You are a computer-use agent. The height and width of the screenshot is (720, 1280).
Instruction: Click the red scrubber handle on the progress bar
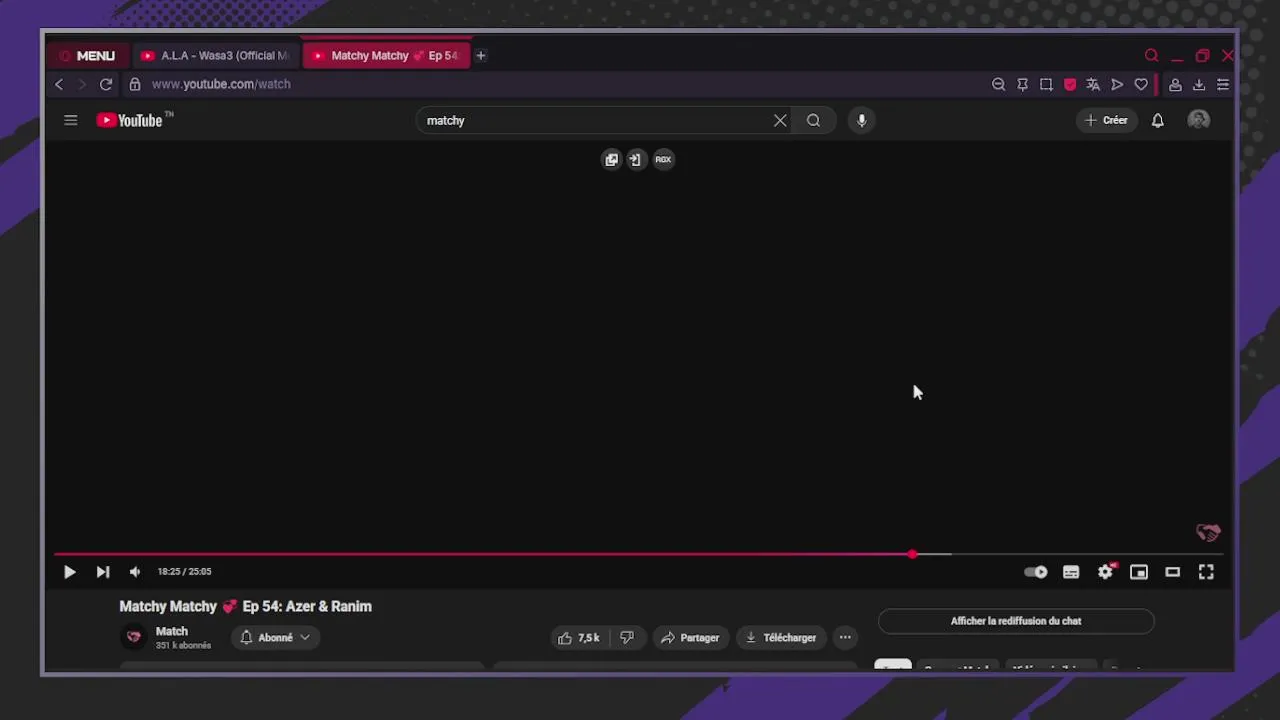coord(912,554)
